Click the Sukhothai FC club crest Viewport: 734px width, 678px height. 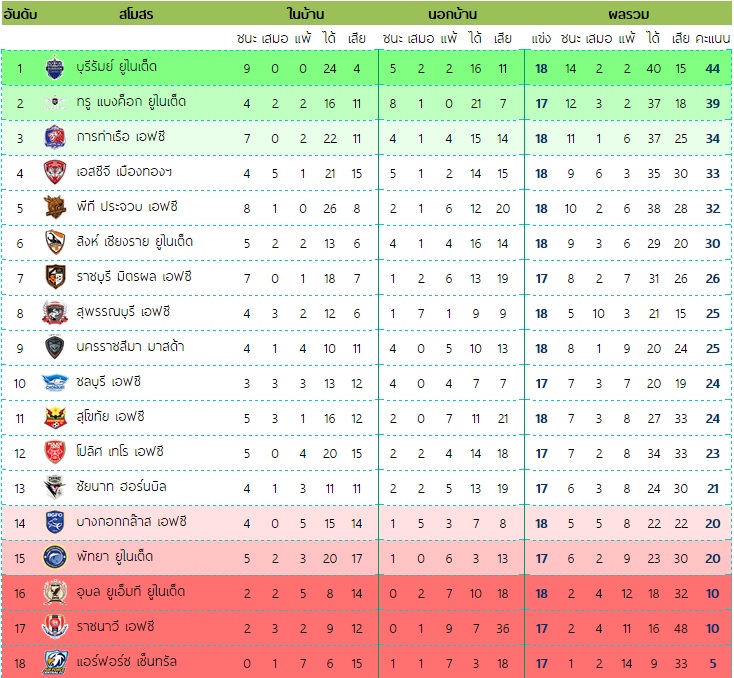coord(55,417)
